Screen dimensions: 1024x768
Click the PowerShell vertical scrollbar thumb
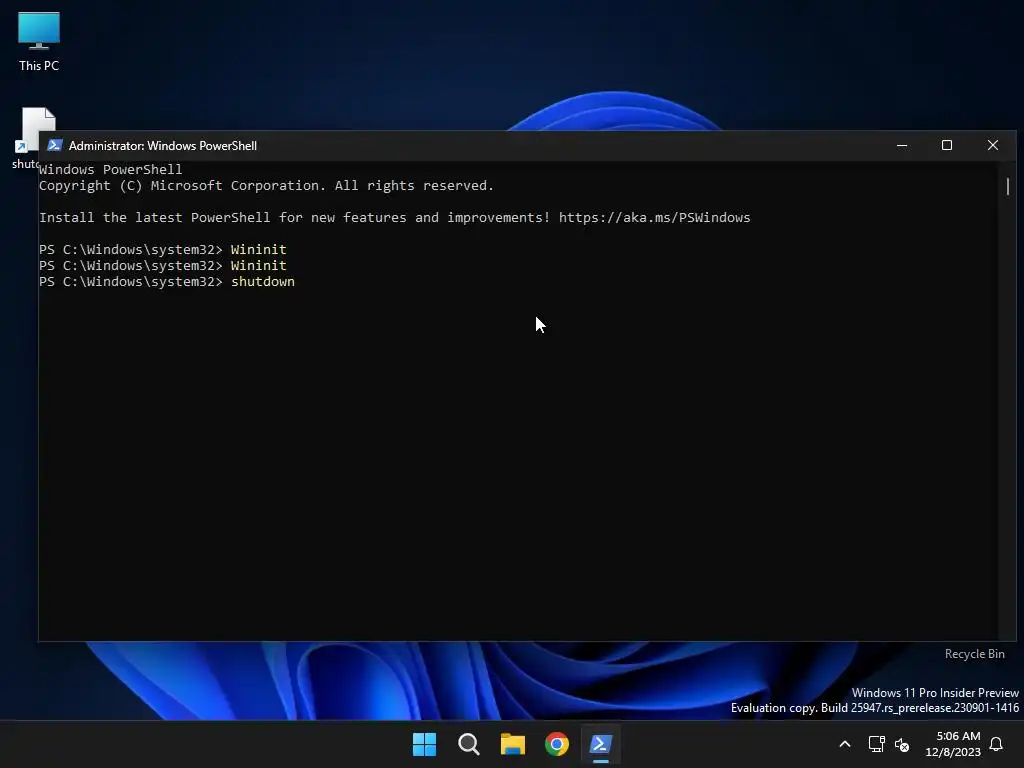(1008, 186)
